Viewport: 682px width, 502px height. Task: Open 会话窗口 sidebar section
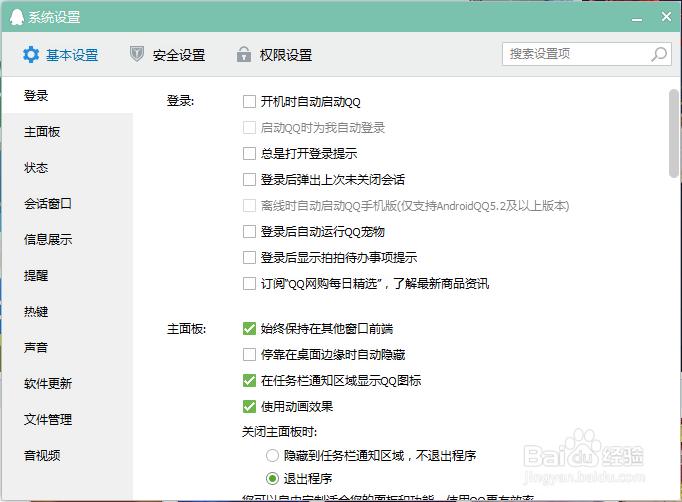[x=67, y=204]
